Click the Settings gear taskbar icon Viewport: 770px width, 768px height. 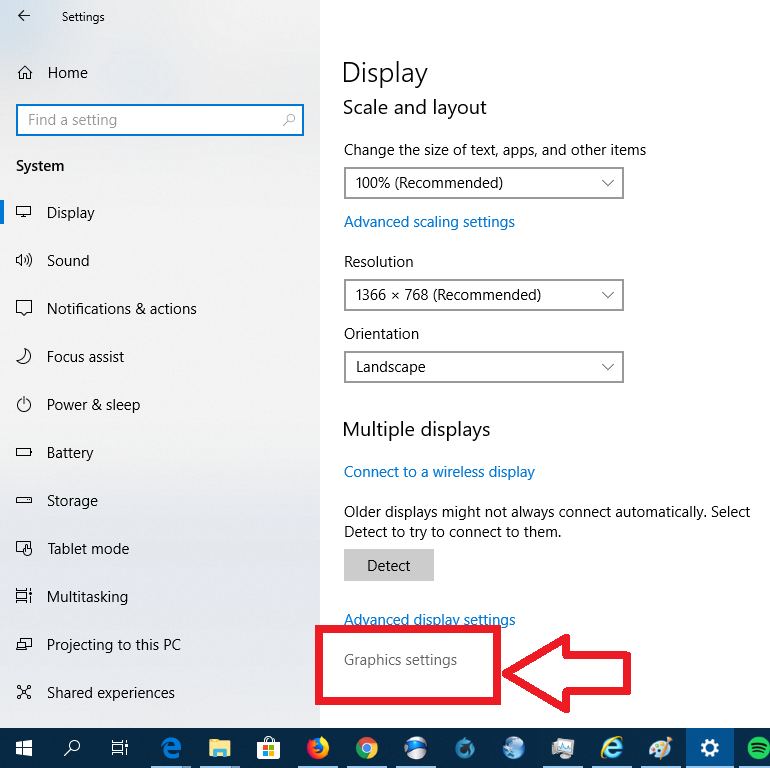710,748
